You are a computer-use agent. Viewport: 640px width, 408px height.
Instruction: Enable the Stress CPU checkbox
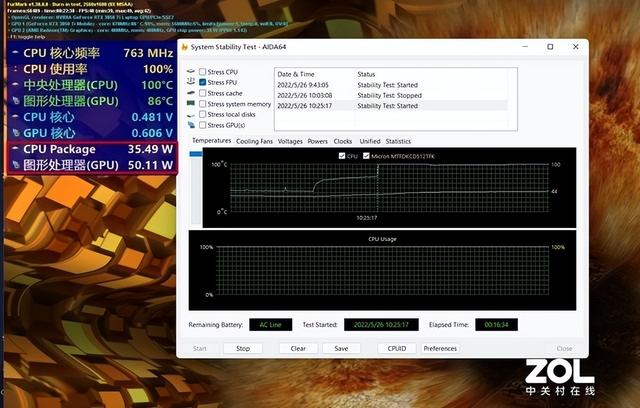[x=203, y=72]
